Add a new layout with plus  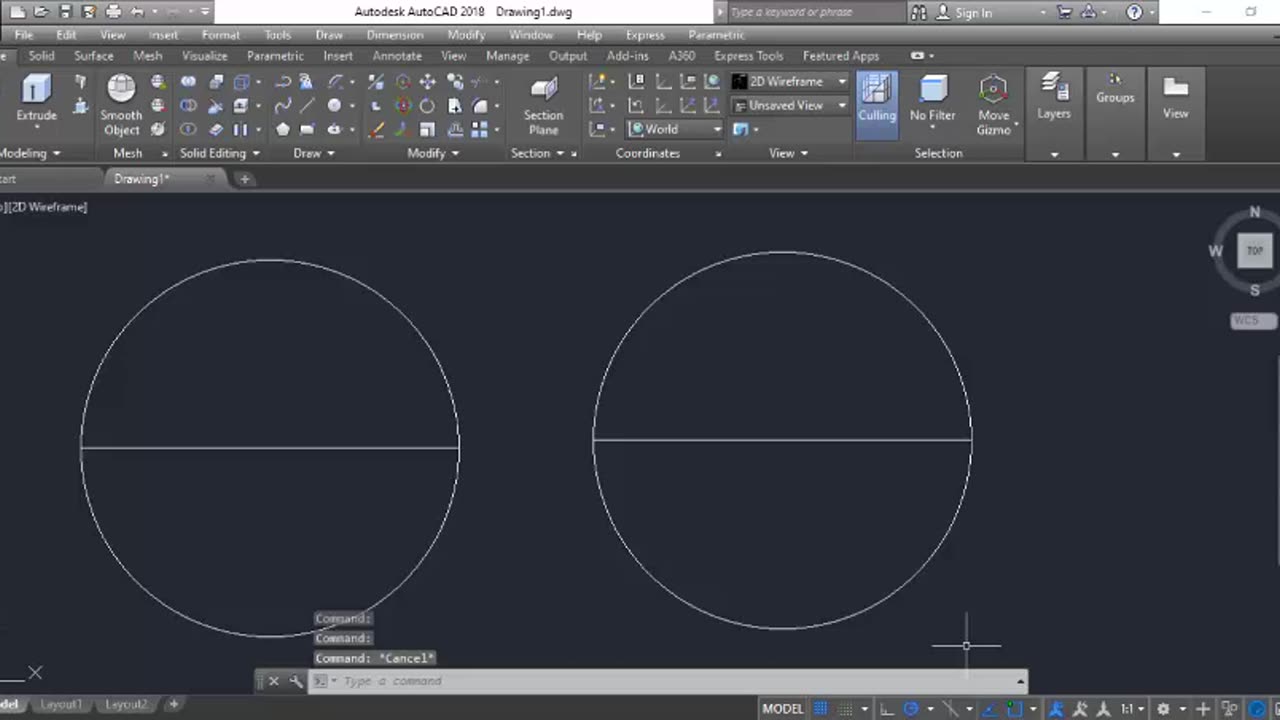173,705
